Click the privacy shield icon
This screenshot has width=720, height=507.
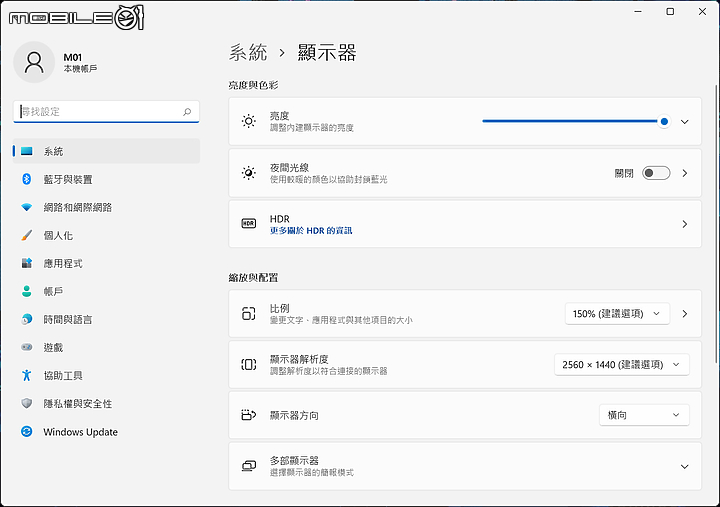coord(27,403)
